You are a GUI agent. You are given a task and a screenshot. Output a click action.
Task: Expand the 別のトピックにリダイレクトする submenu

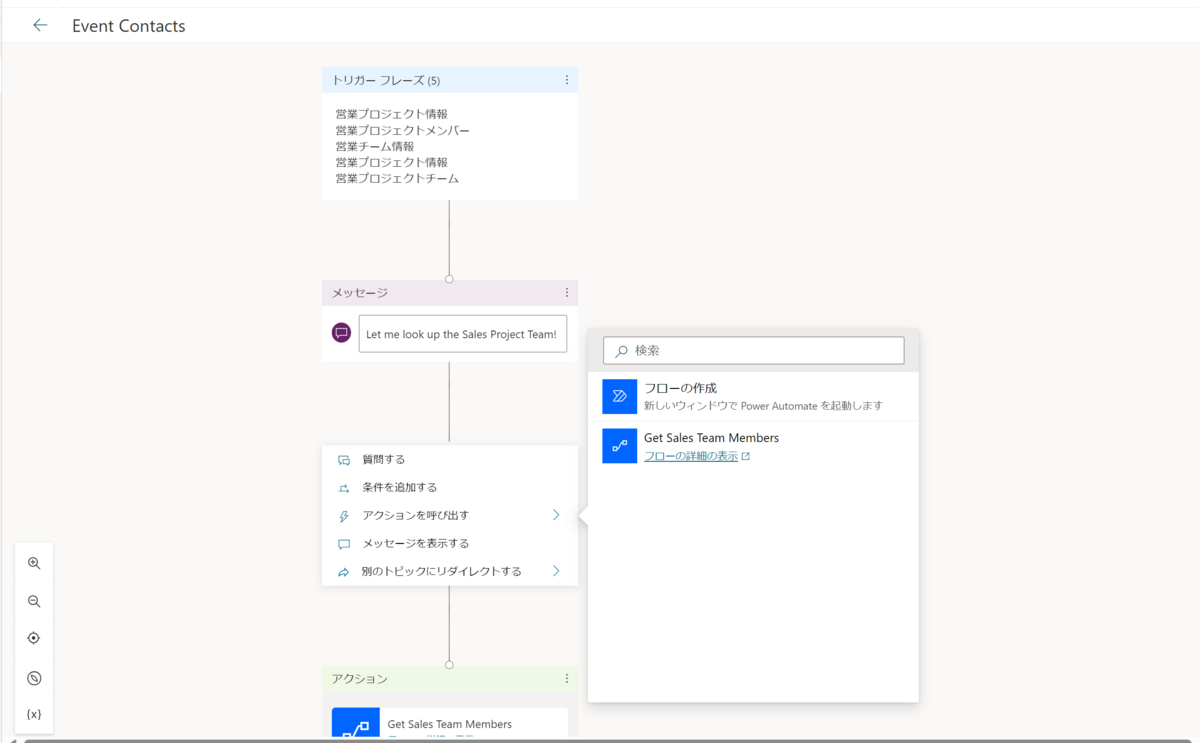click(x=450, y=570)
